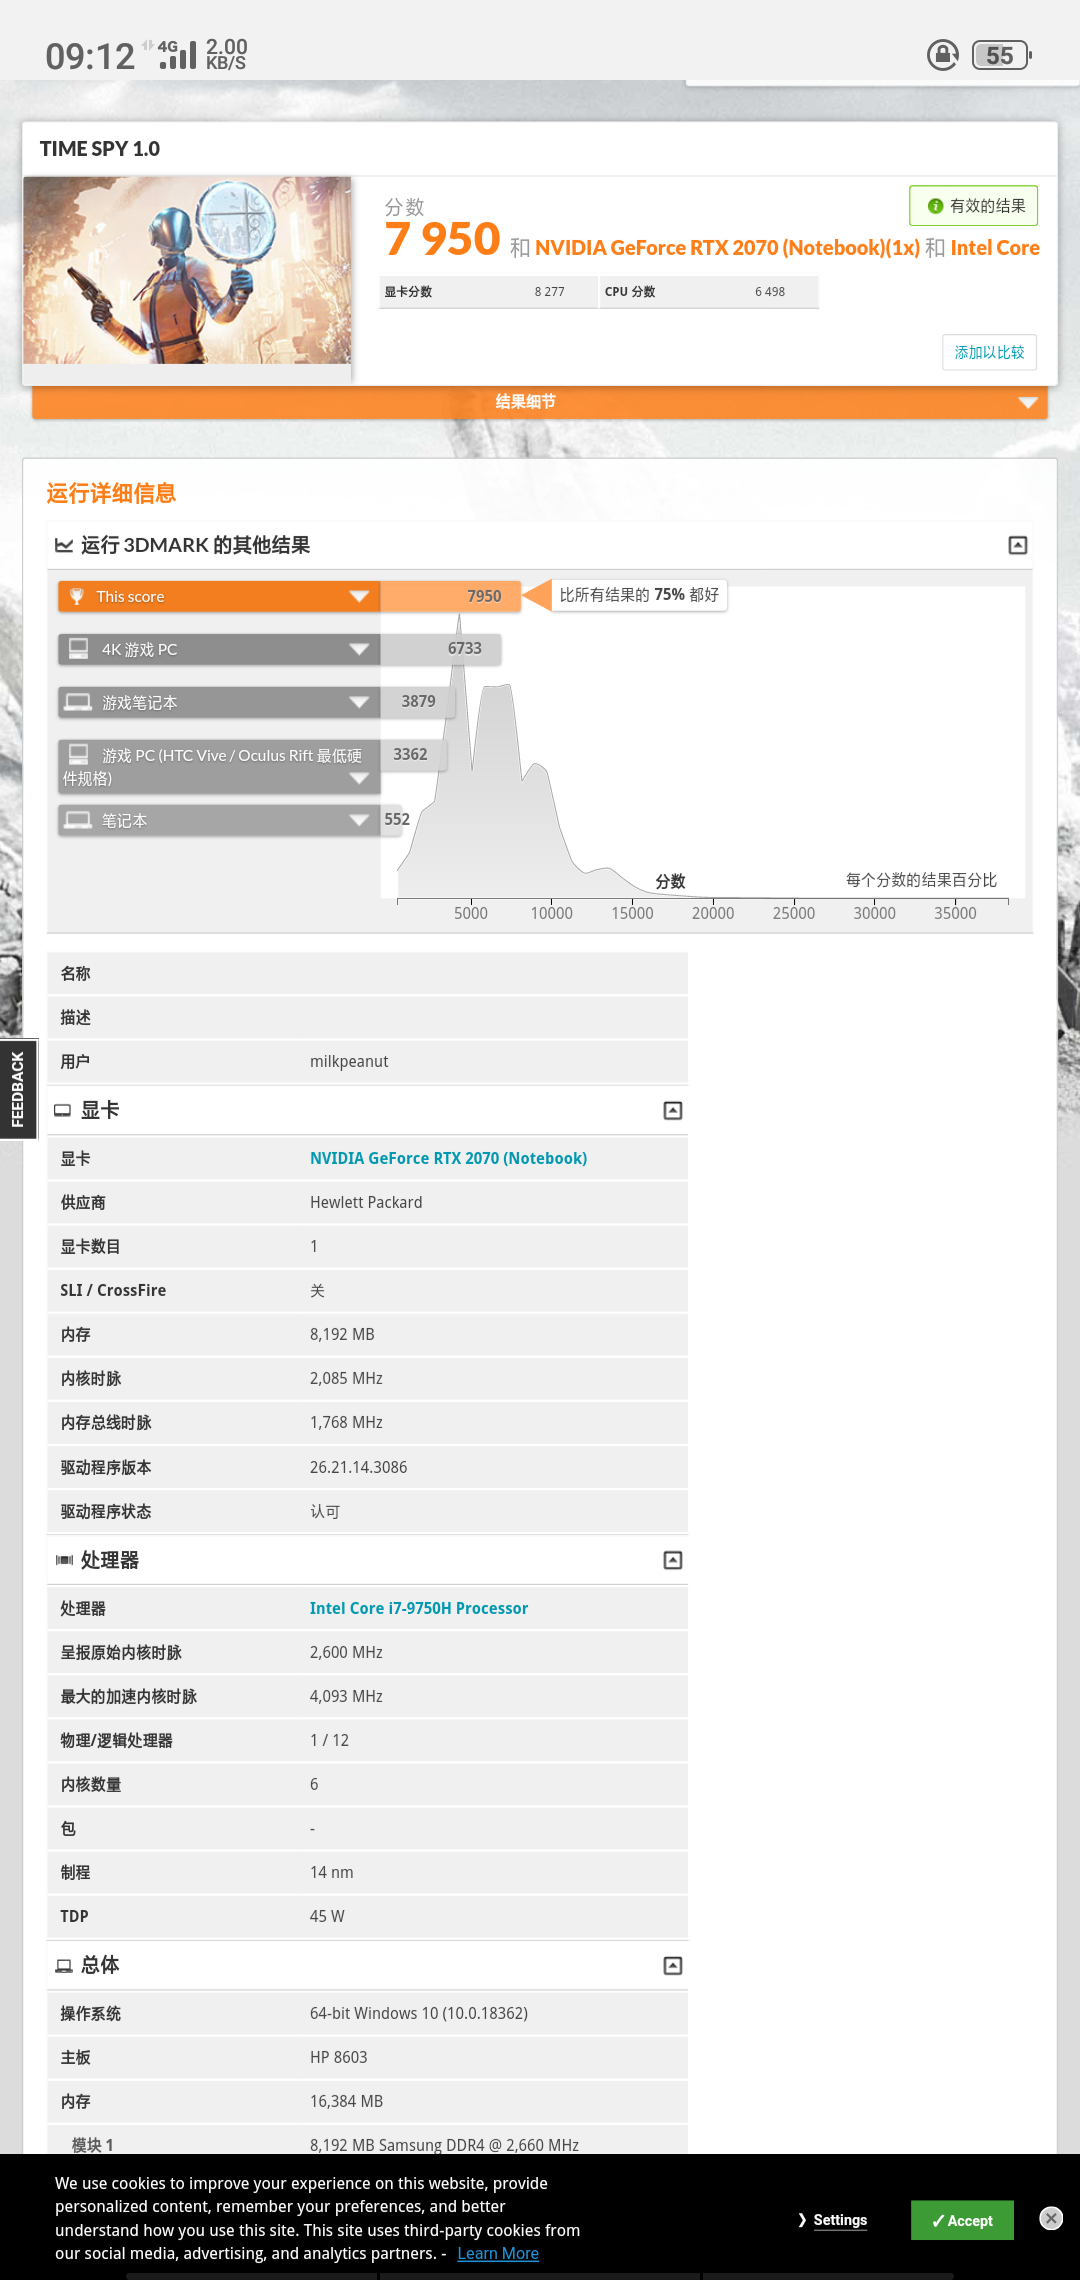The image size is (1080, 2280).
Task: Follow the Learn More cookie link
Action: coord(498,2253)
